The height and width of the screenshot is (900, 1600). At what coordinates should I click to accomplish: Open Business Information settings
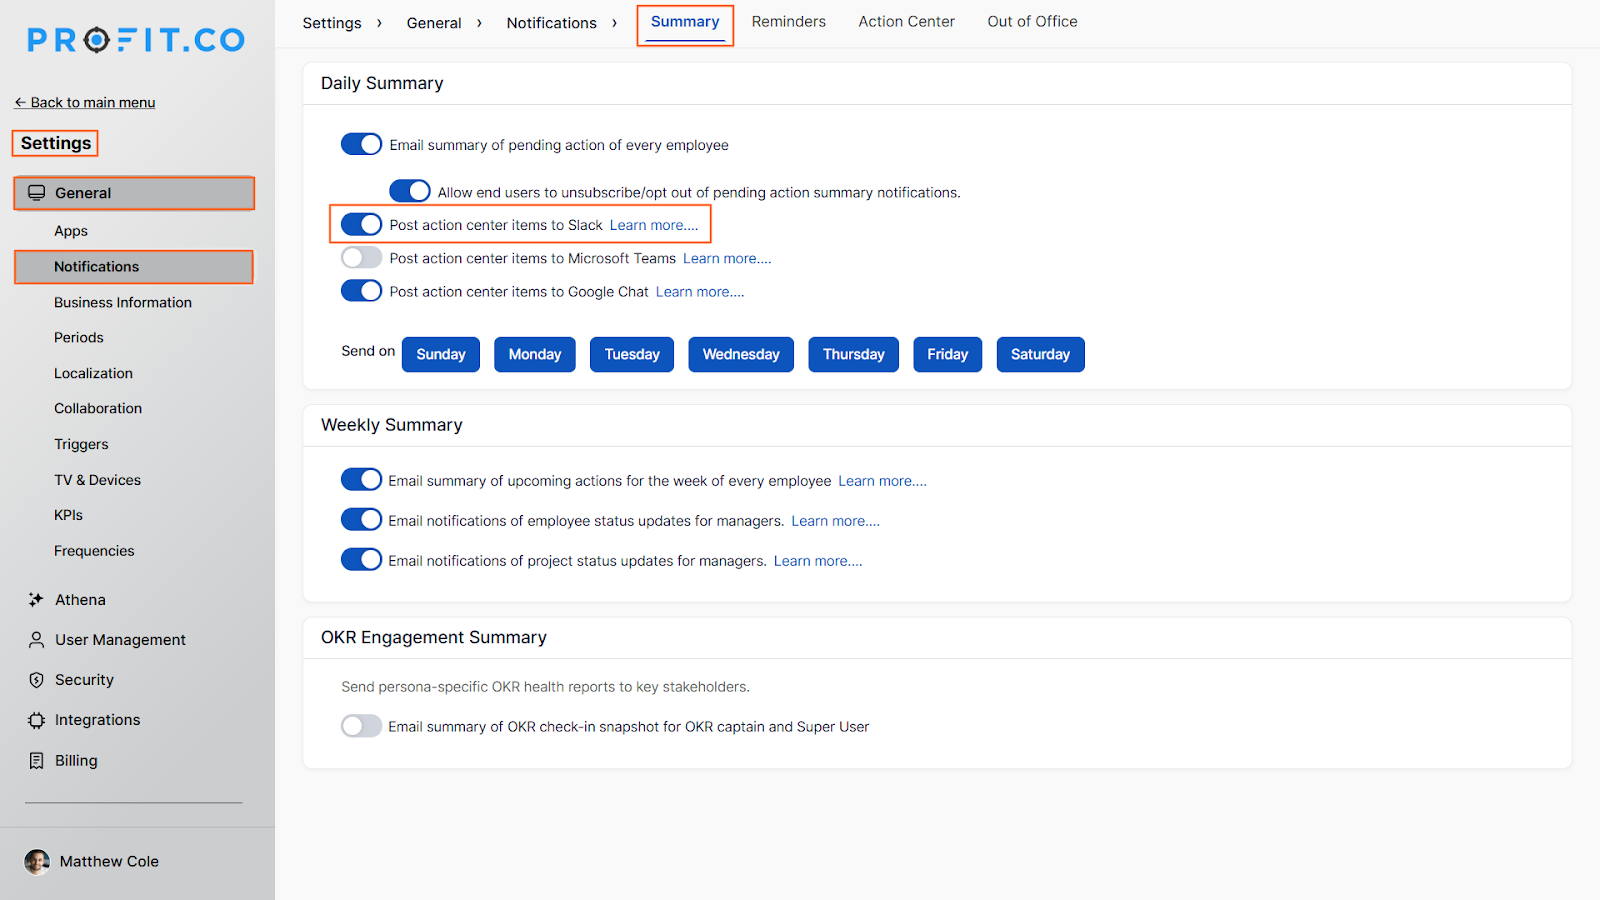point(123,303)
